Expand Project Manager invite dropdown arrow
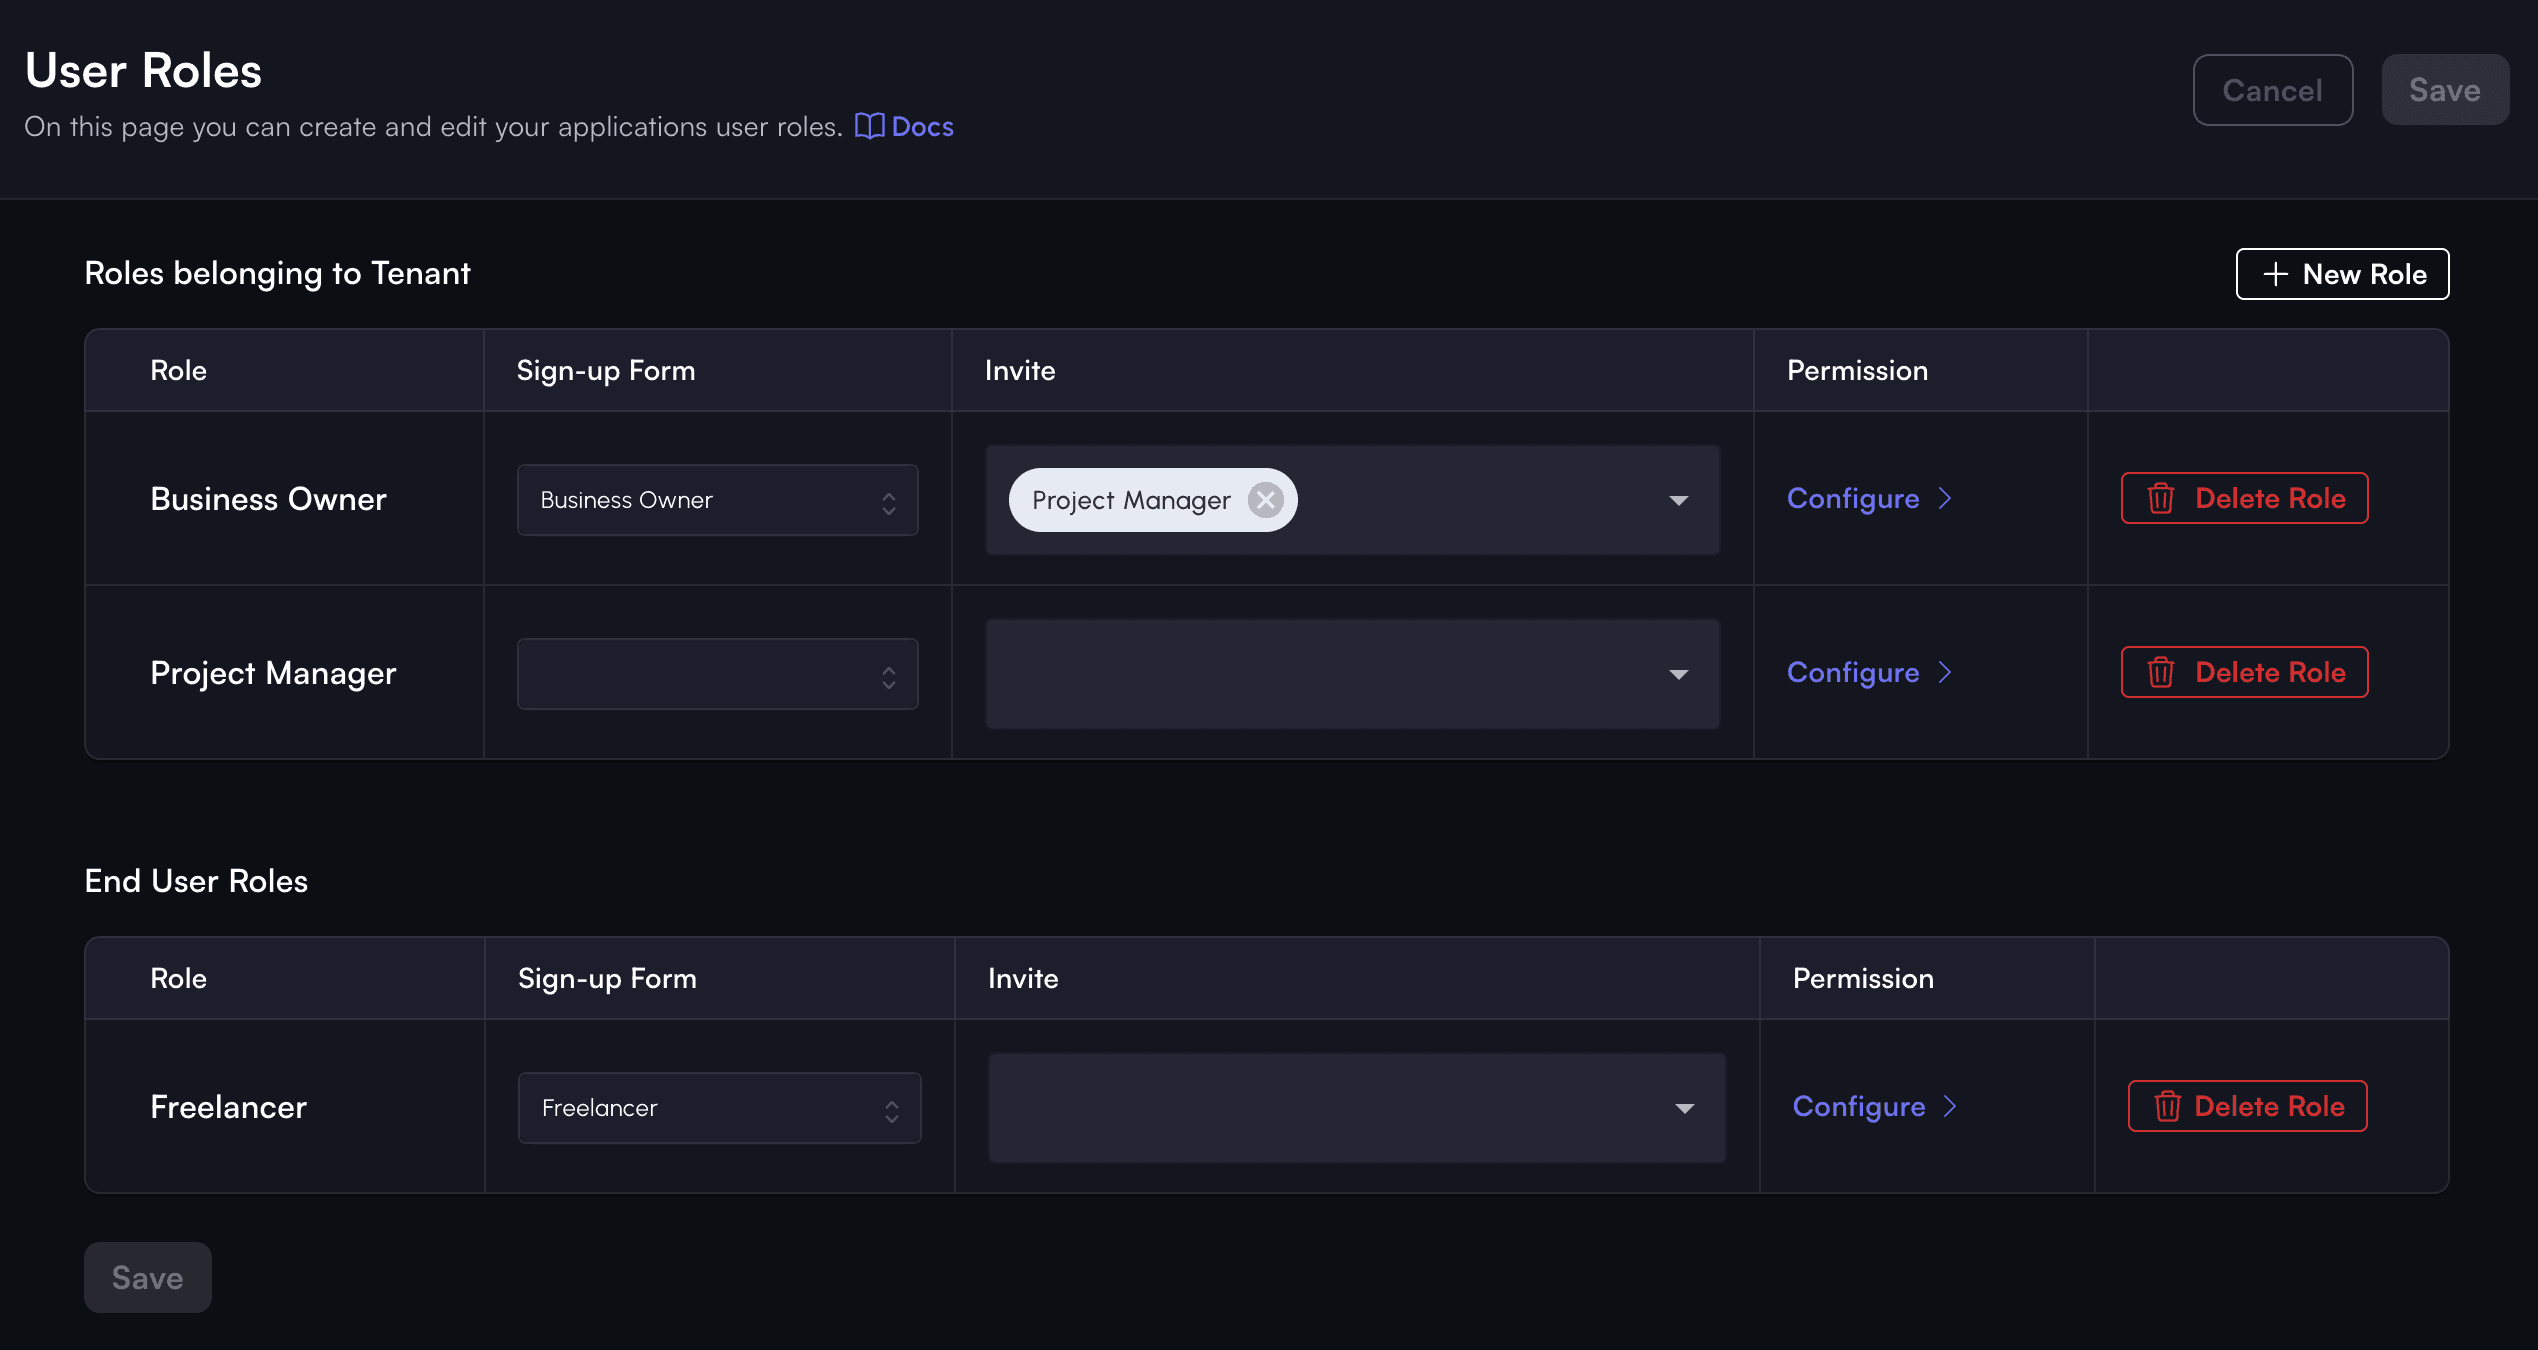 pyautogui.click(x=1678, y=674)
